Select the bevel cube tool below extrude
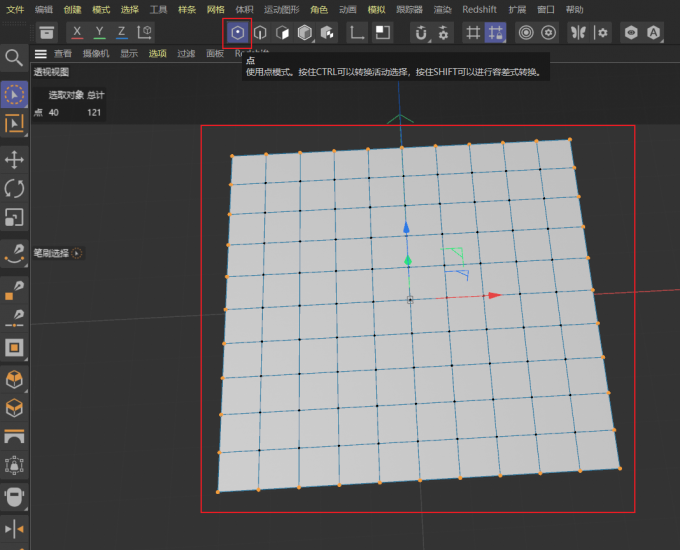 click(14, 408)
